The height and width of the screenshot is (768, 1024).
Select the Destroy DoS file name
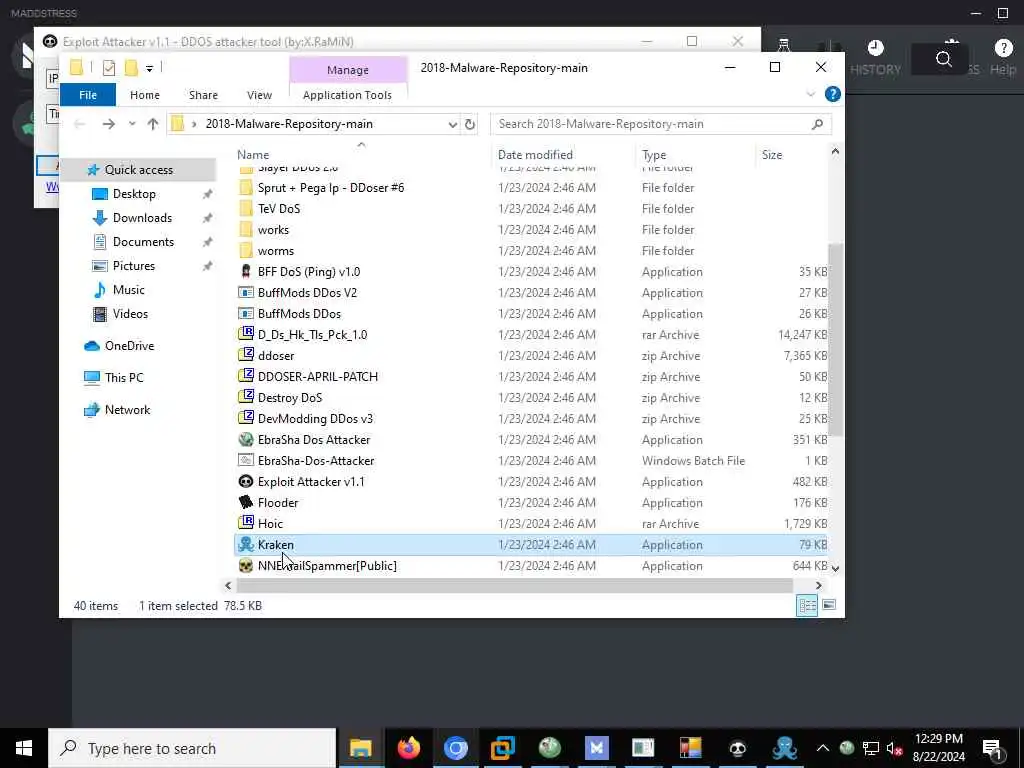(x=289, y=398)
